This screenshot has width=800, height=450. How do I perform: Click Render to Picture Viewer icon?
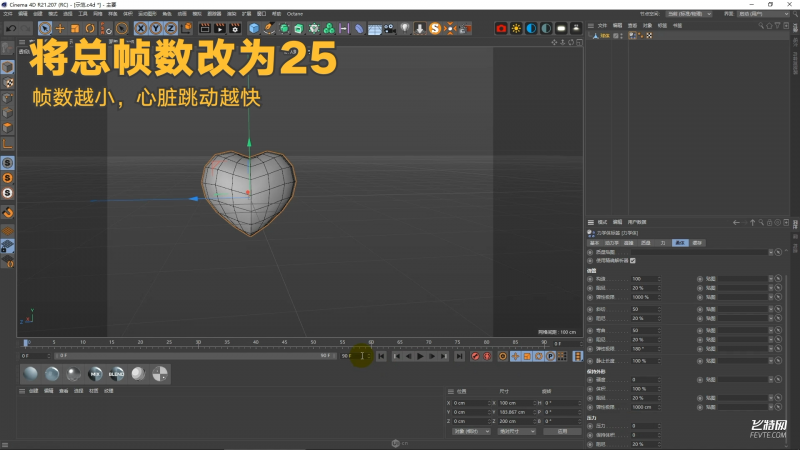pyautogui.click(x=220, y=29)
